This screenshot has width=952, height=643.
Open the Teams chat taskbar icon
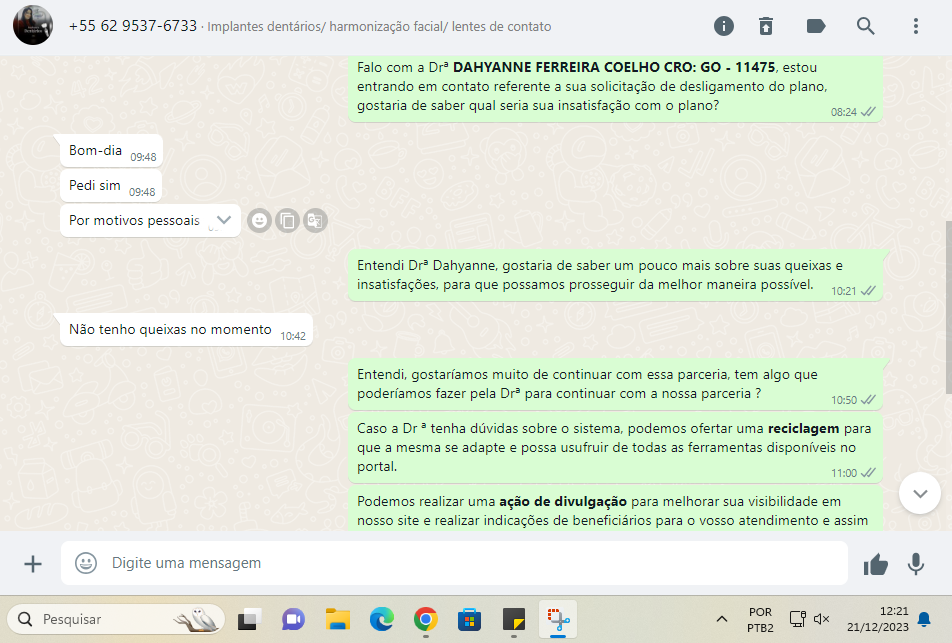[293, 619]
